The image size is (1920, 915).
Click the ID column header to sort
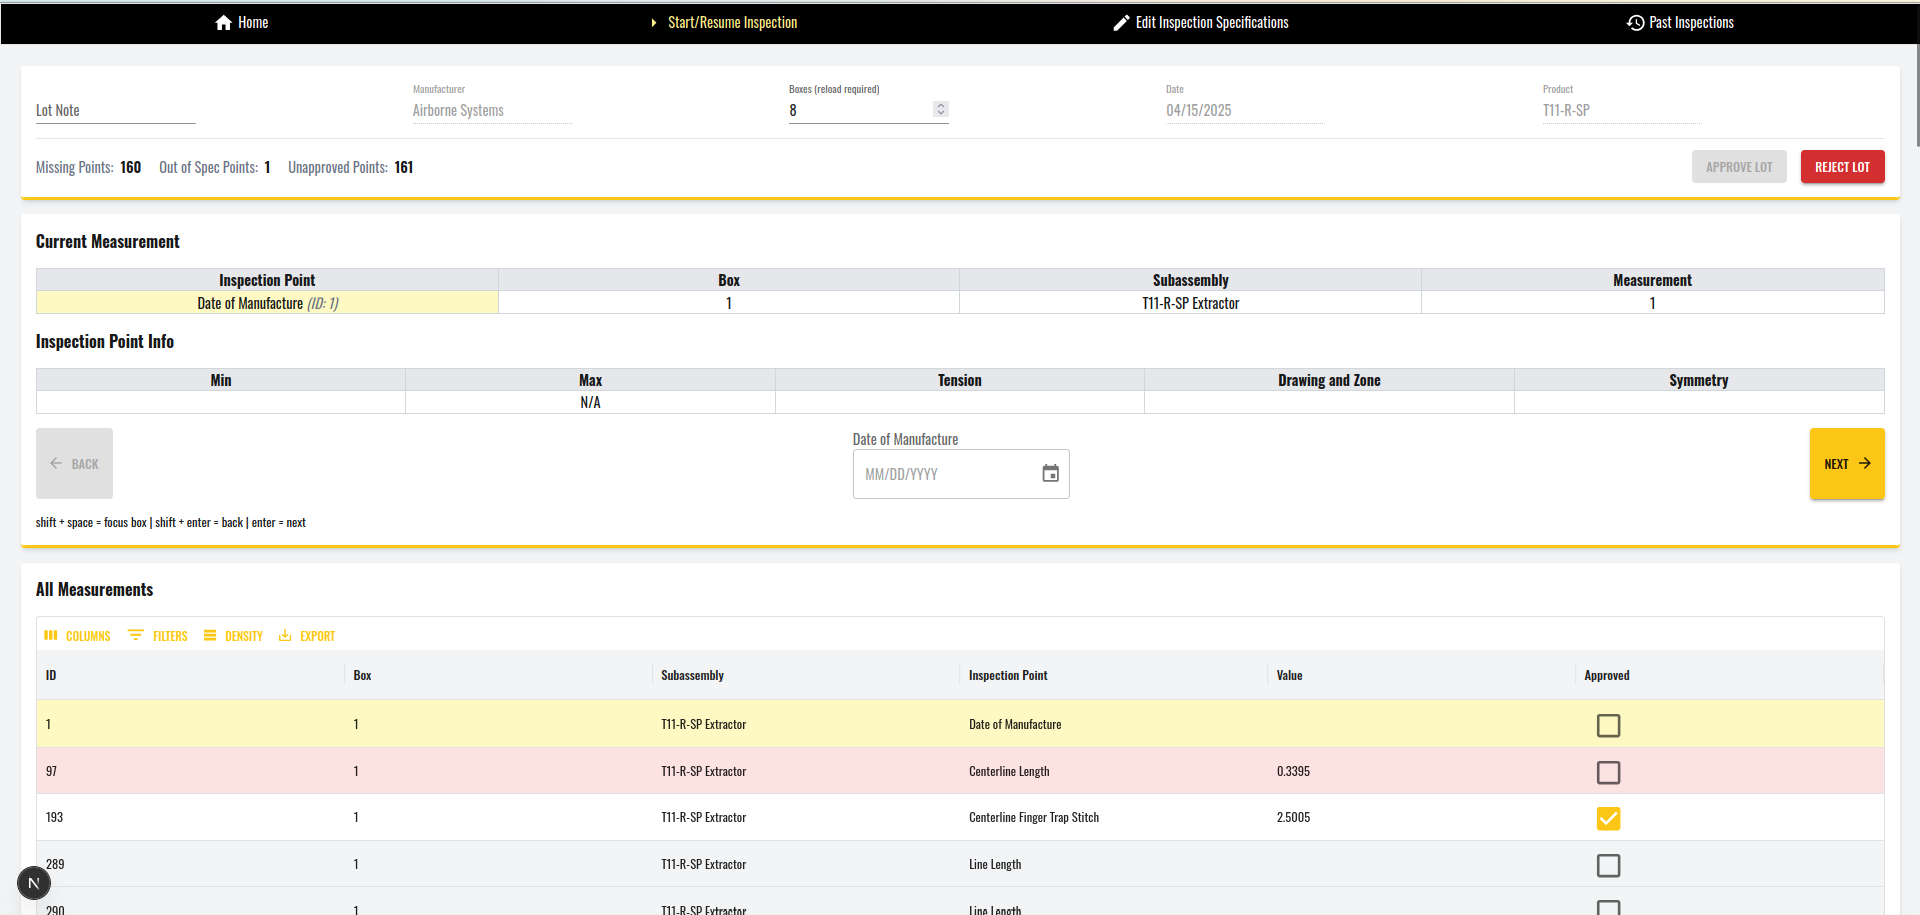[51, 676]
